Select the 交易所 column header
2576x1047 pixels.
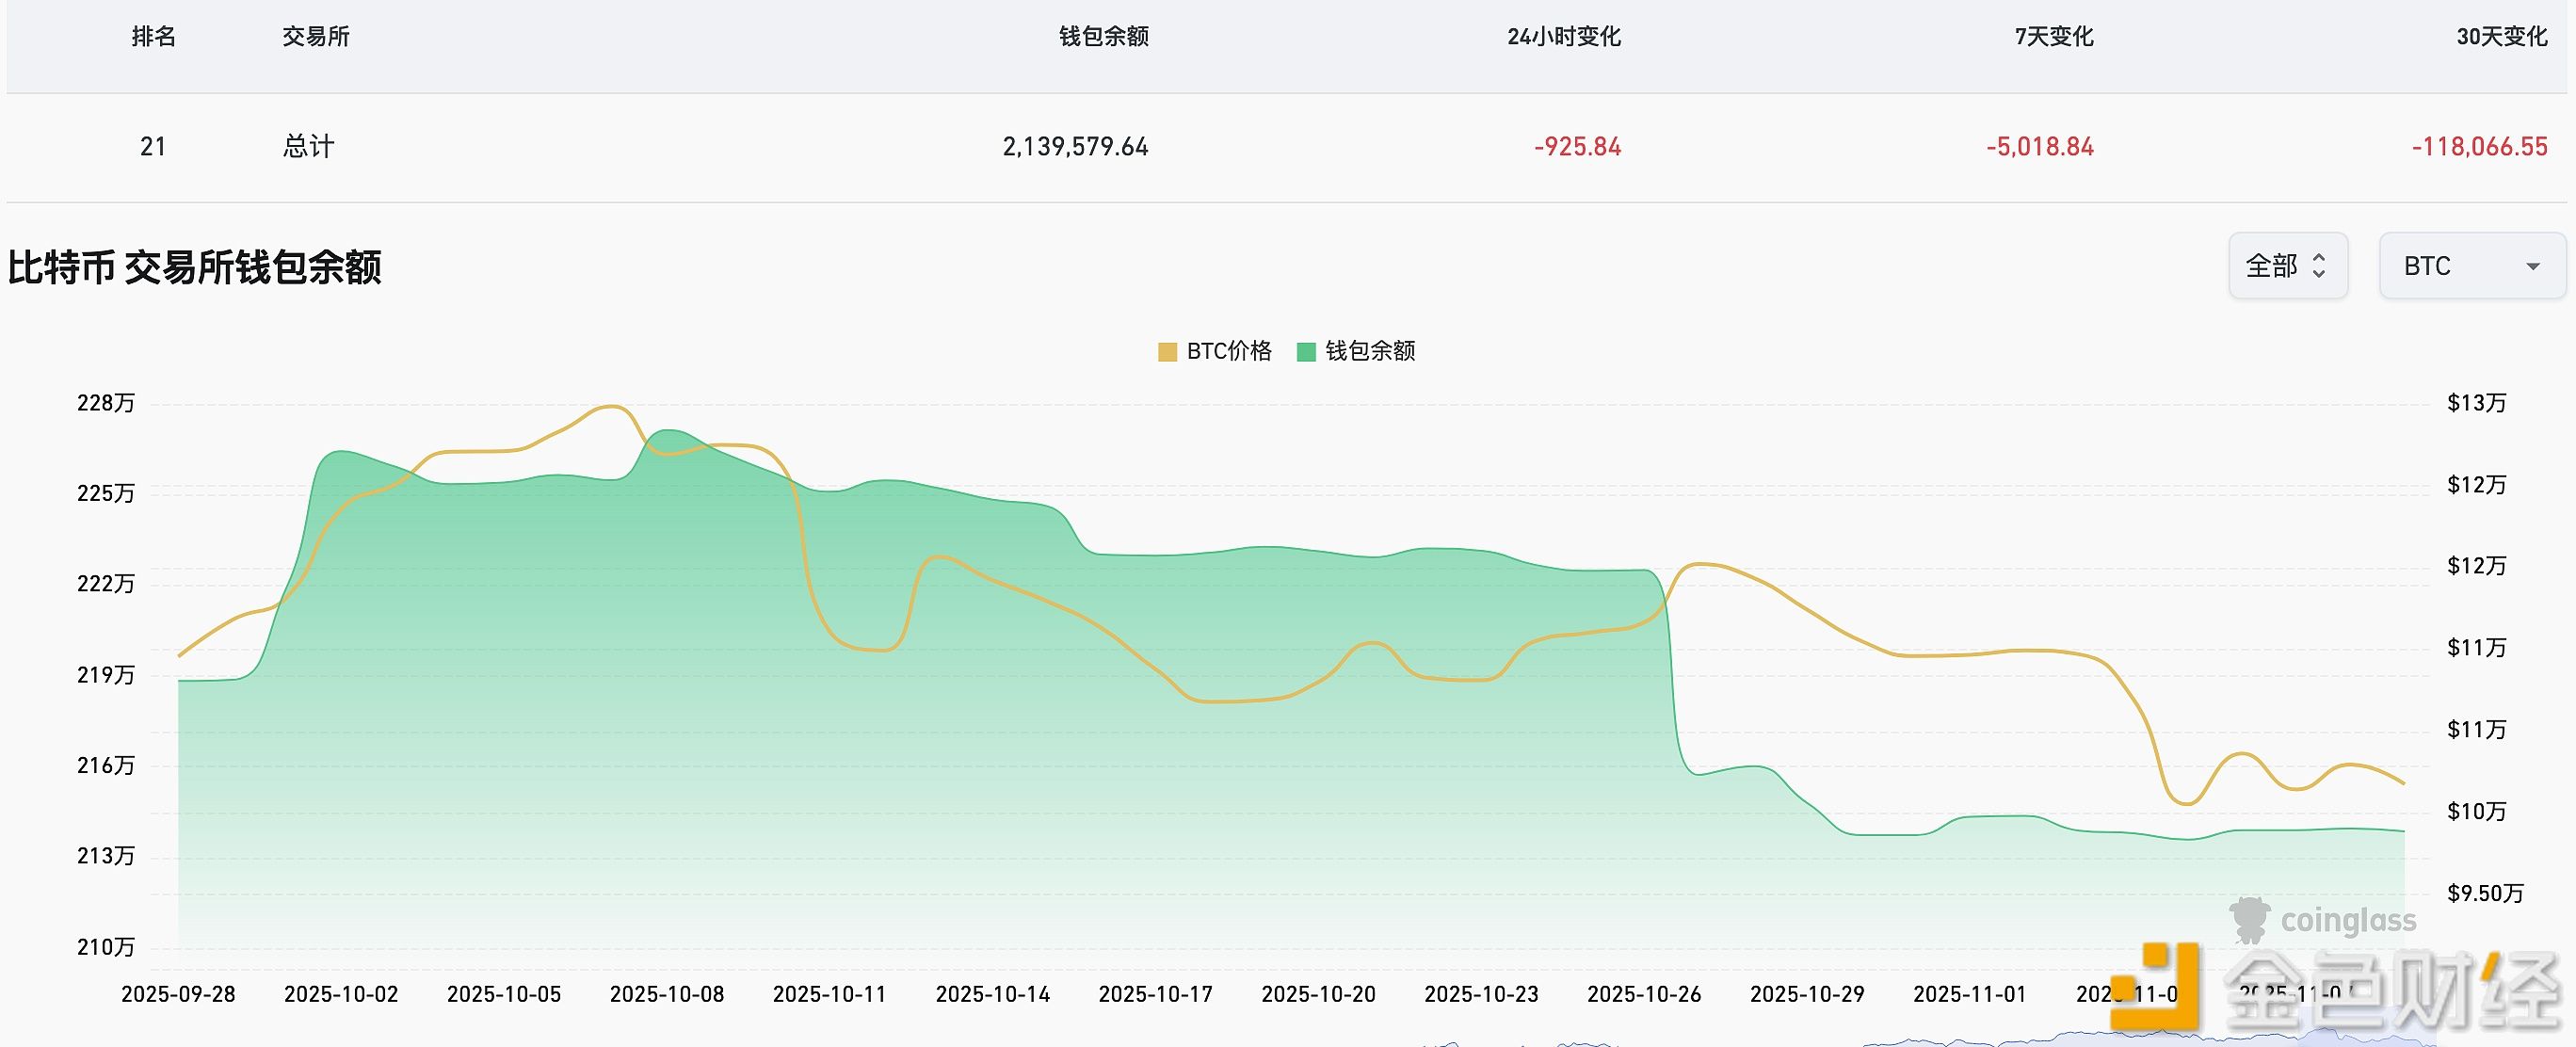(315, 37)
